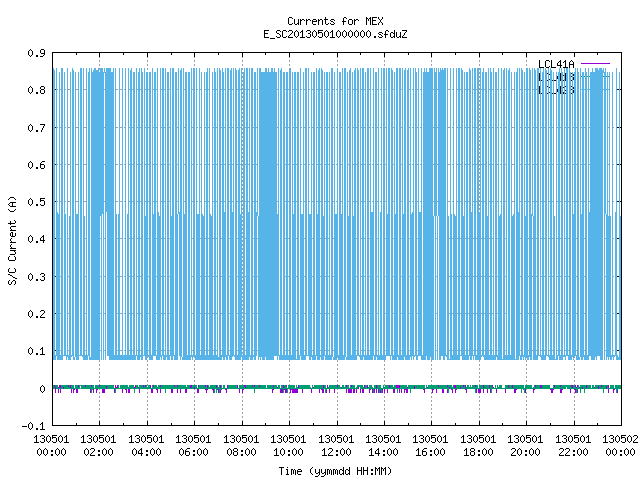Viewport: 640px width, 480px height.
Task: Click the 130501 20:00 time tick label
Action: pyautogui.click(x=525, y=446)
